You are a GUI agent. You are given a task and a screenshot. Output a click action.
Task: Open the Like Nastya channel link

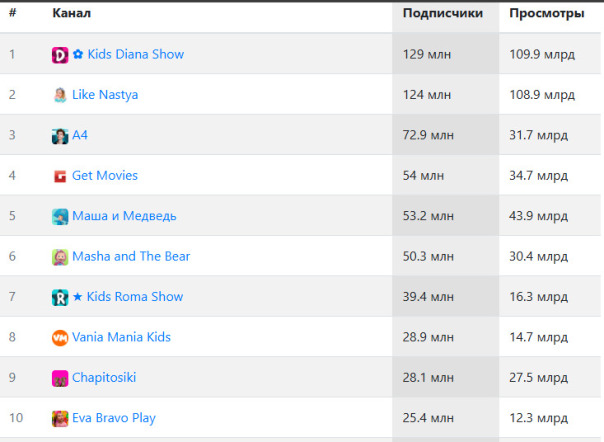(105, 95)
